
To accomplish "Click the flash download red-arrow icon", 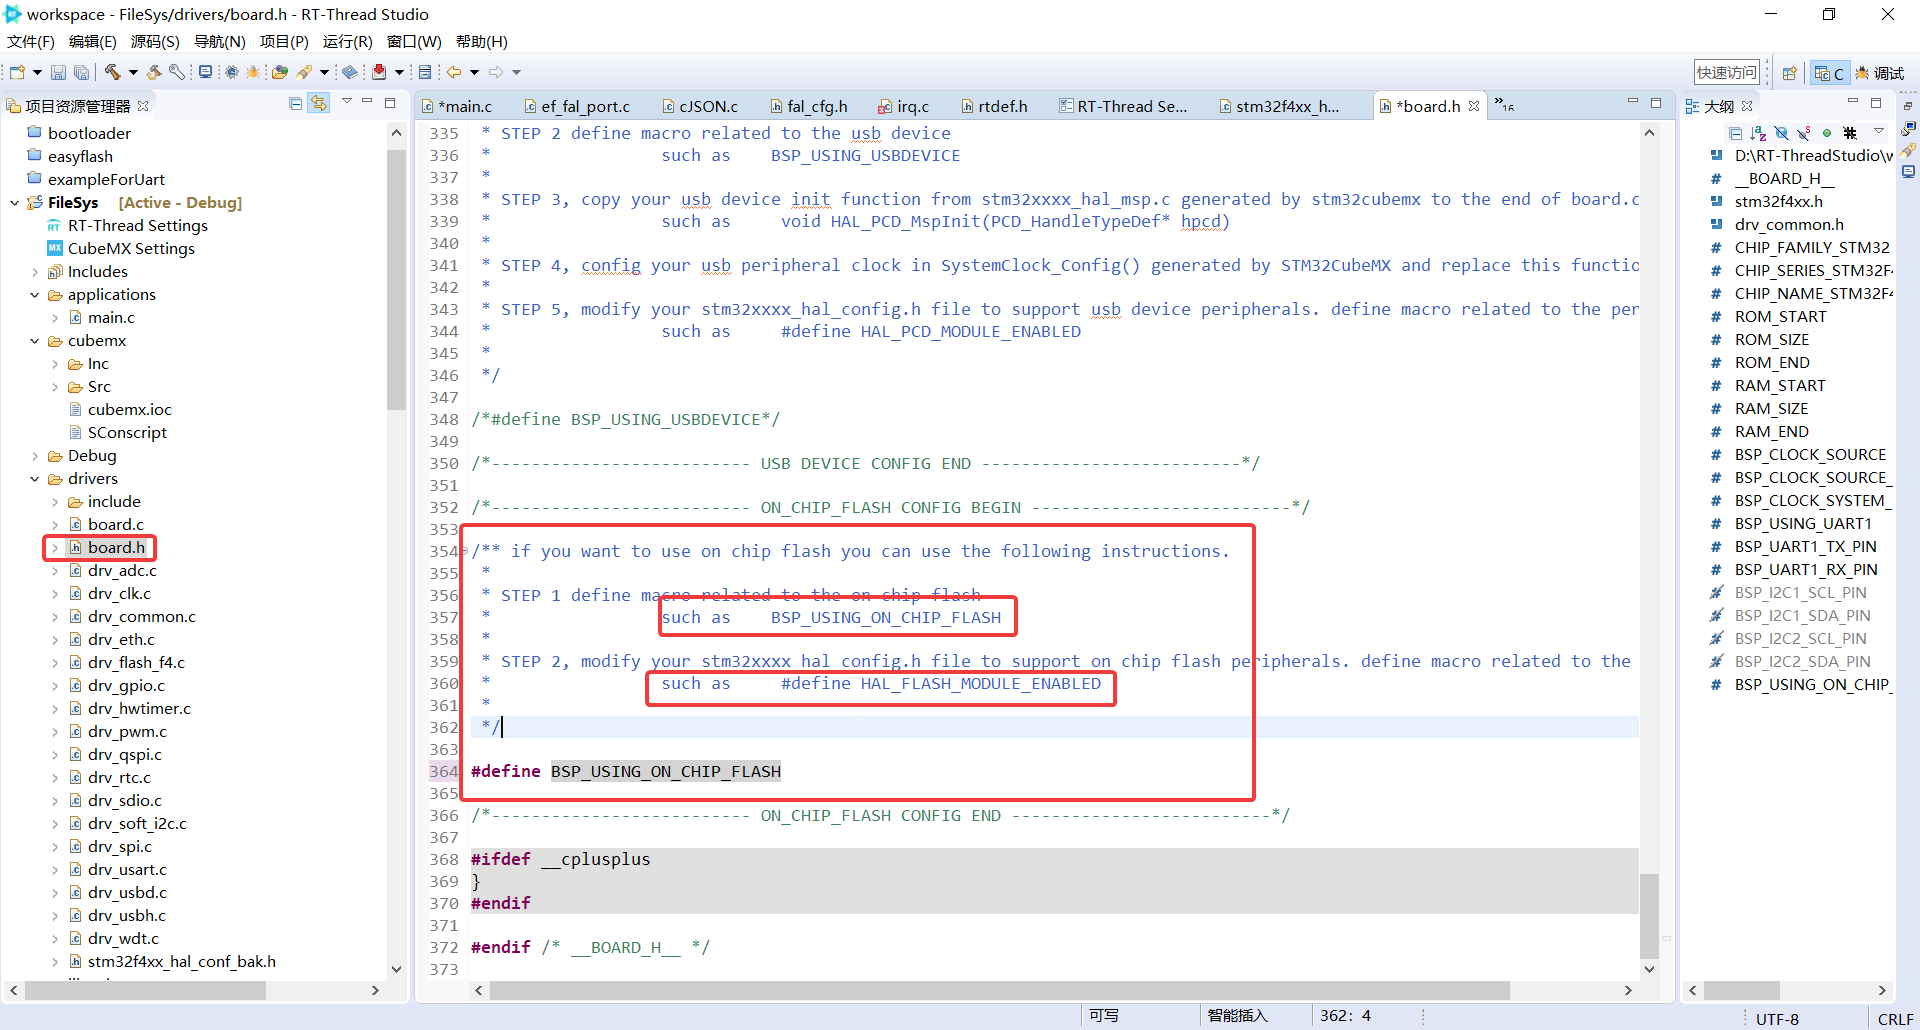I will (x=379, y=71).
